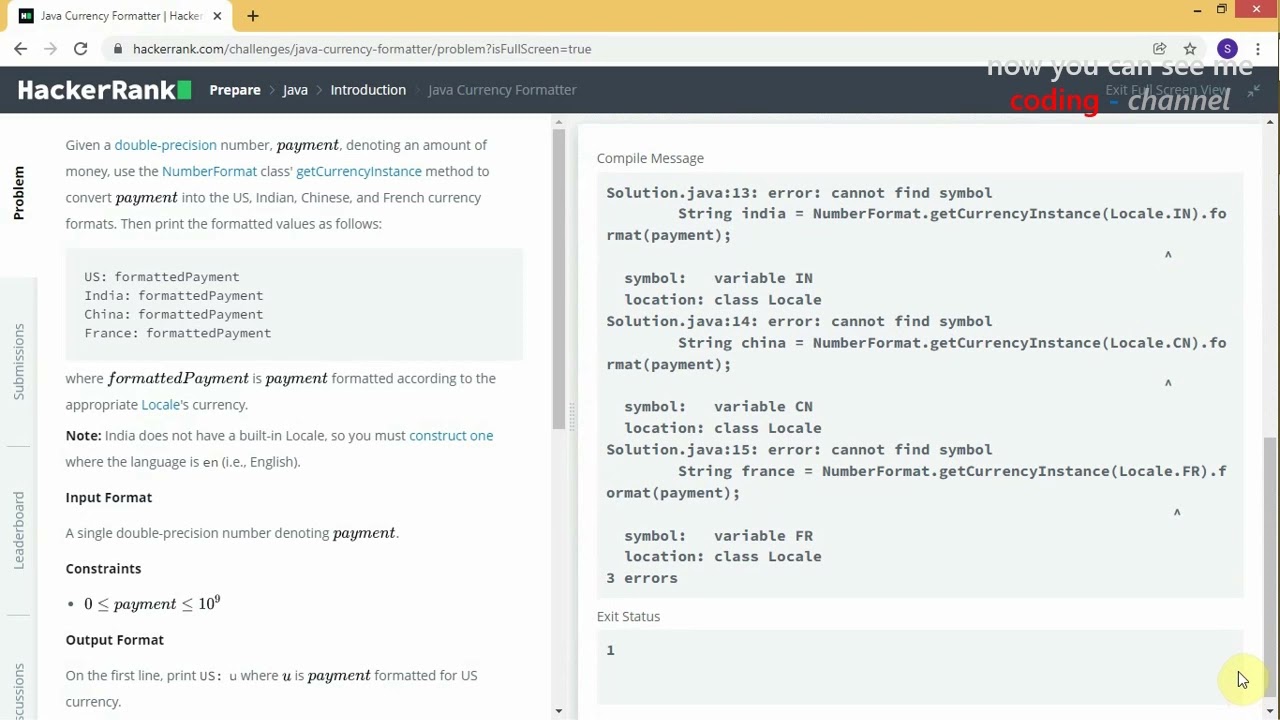Bookmark this page with the star icon
Viewport: 1280px width, 720px height.
tap(1190, 49)
